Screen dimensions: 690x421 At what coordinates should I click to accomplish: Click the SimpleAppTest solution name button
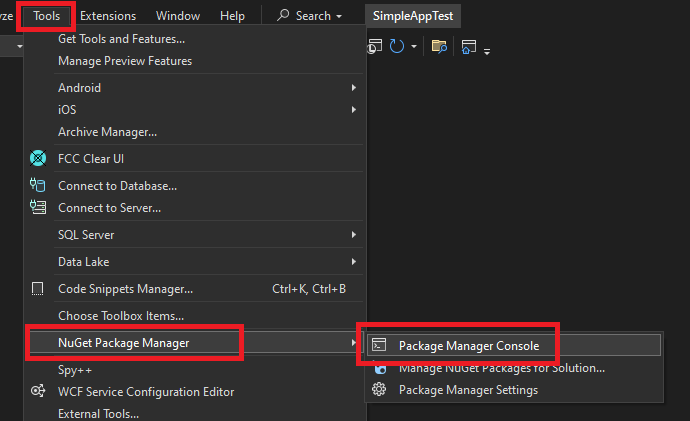tap(413, 16)
